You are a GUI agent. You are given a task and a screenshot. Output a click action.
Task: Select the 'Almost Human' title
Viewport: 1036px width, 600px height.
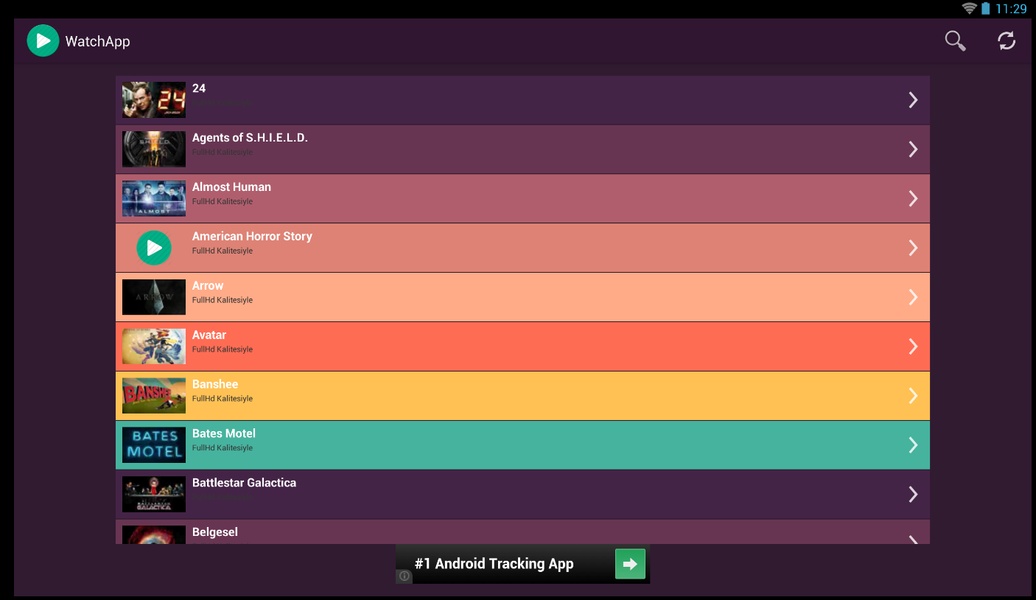tap(231, 187)
